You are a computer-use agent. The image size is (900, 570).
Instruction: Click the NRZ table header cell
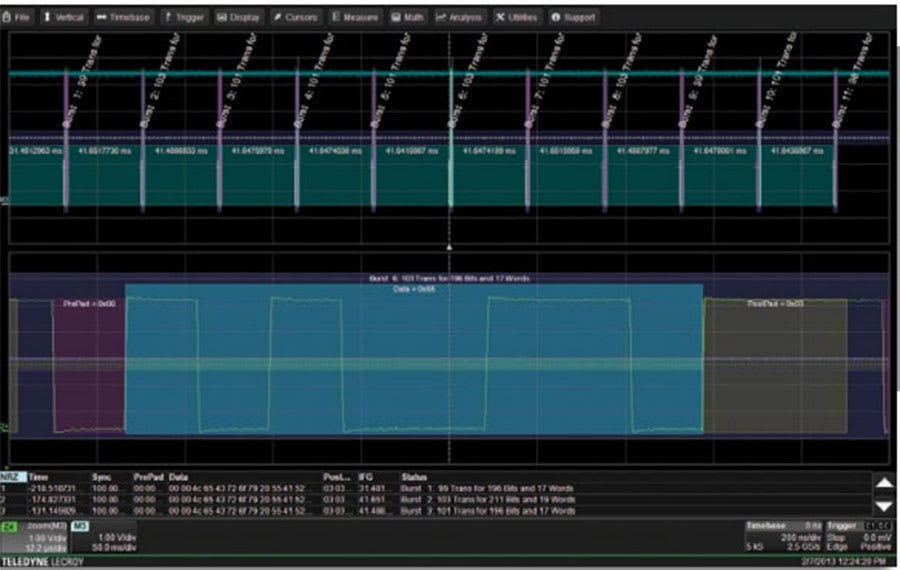13,477
